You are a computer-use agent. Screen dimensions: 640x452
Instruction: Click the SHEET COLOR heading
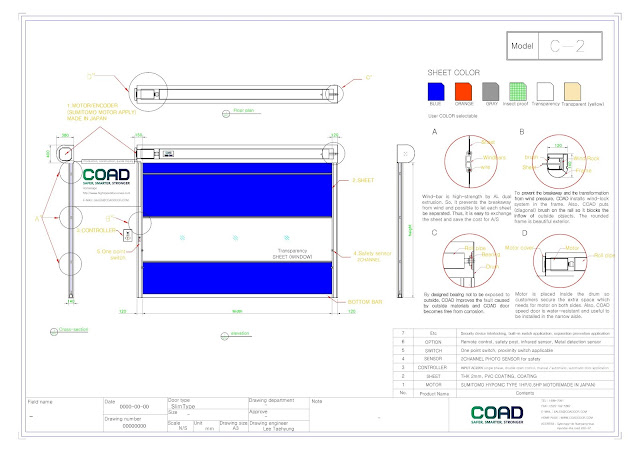[453, 73]
